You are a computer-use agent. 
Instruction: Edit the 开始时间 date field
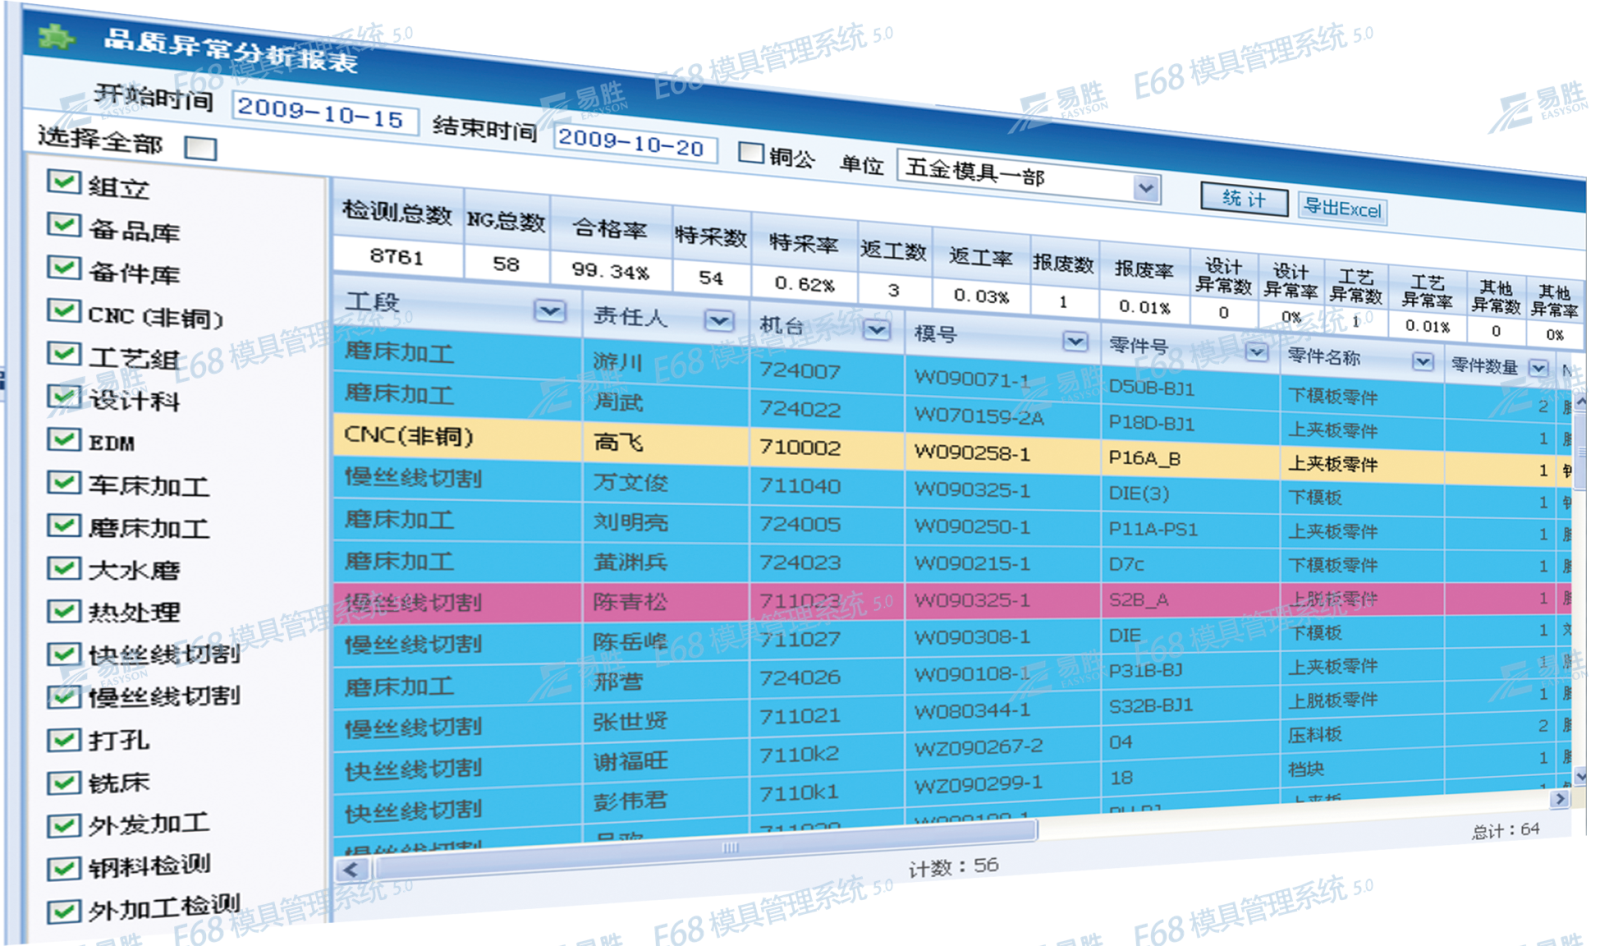coord(324,114)
